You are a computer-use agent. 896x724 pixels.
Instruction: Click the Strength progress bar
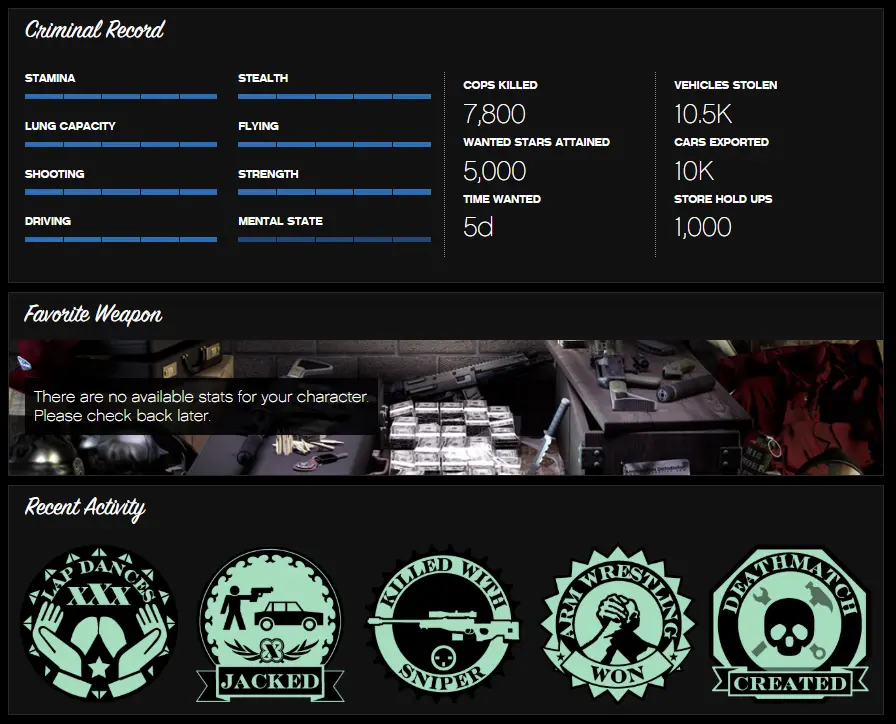click(334, 192)
